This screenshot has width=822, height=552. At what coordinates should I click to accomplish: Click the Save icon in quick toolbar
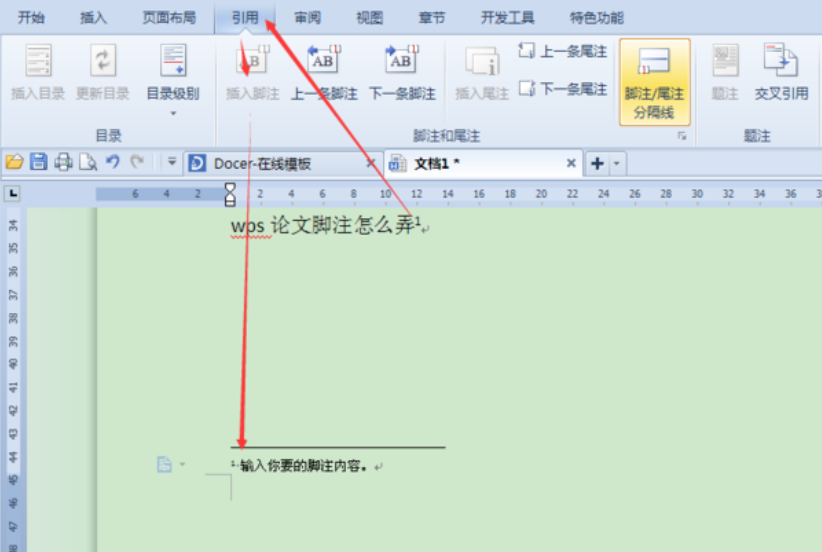38,162
